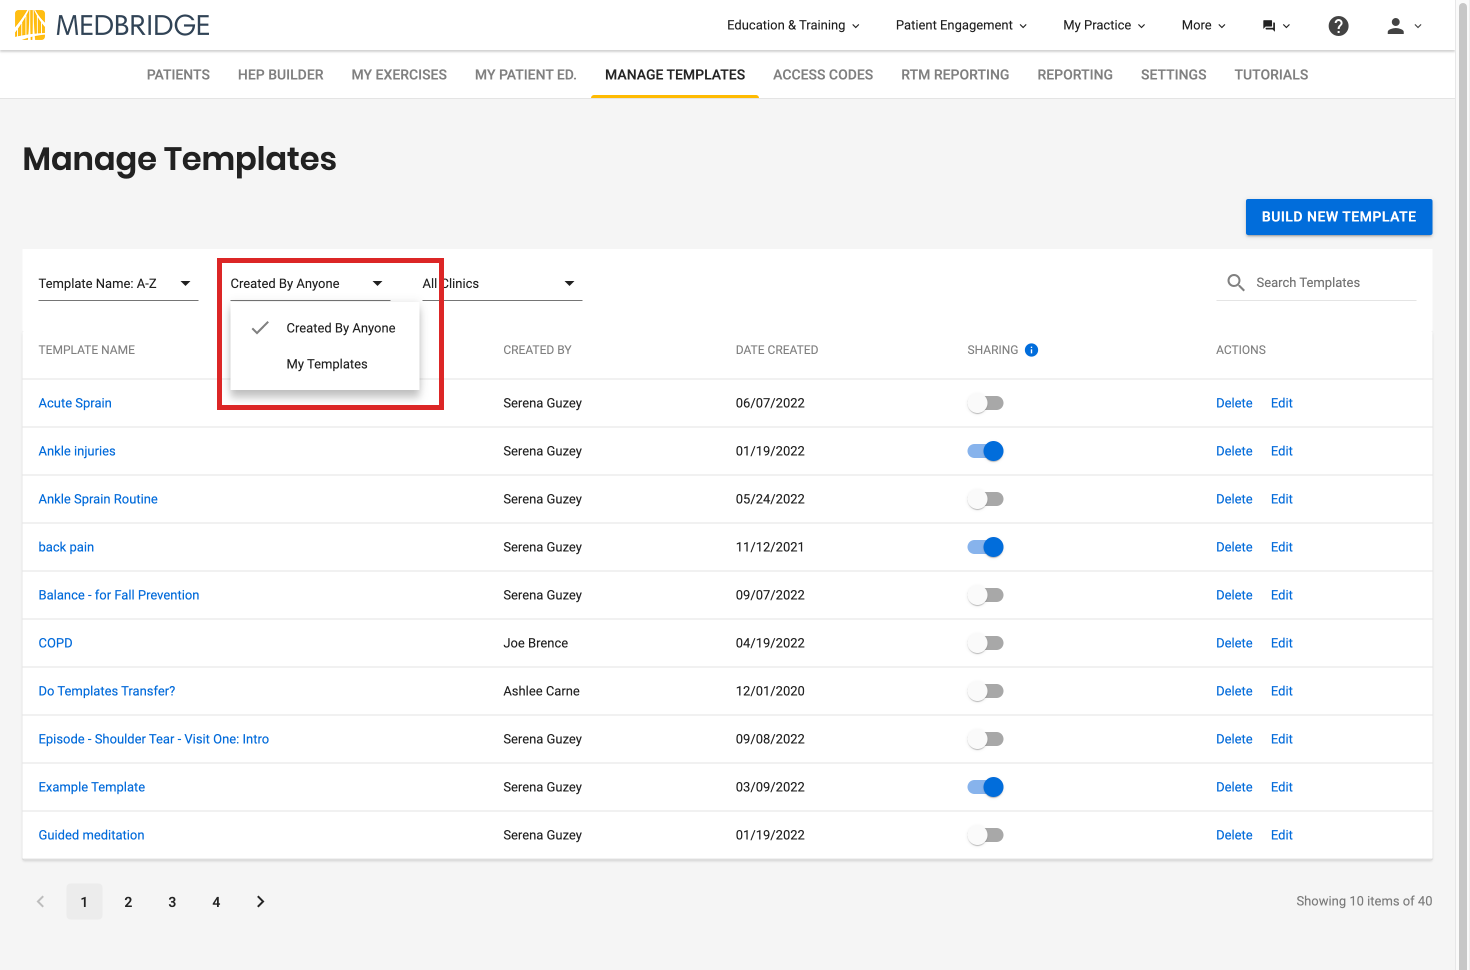Click the Ashlee Carne creator cell
The width and height of the screenshot is (1470, 970).
pos(542,691)
